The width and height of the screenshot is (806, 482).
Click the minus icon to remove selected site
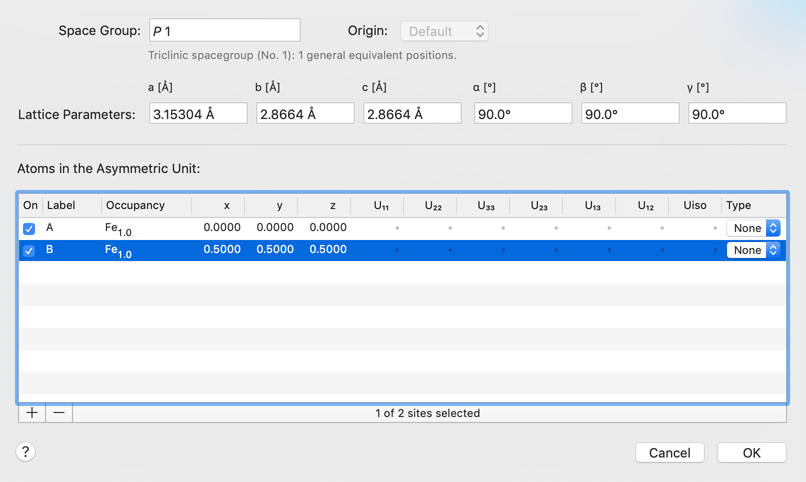[x=59, y=413]
